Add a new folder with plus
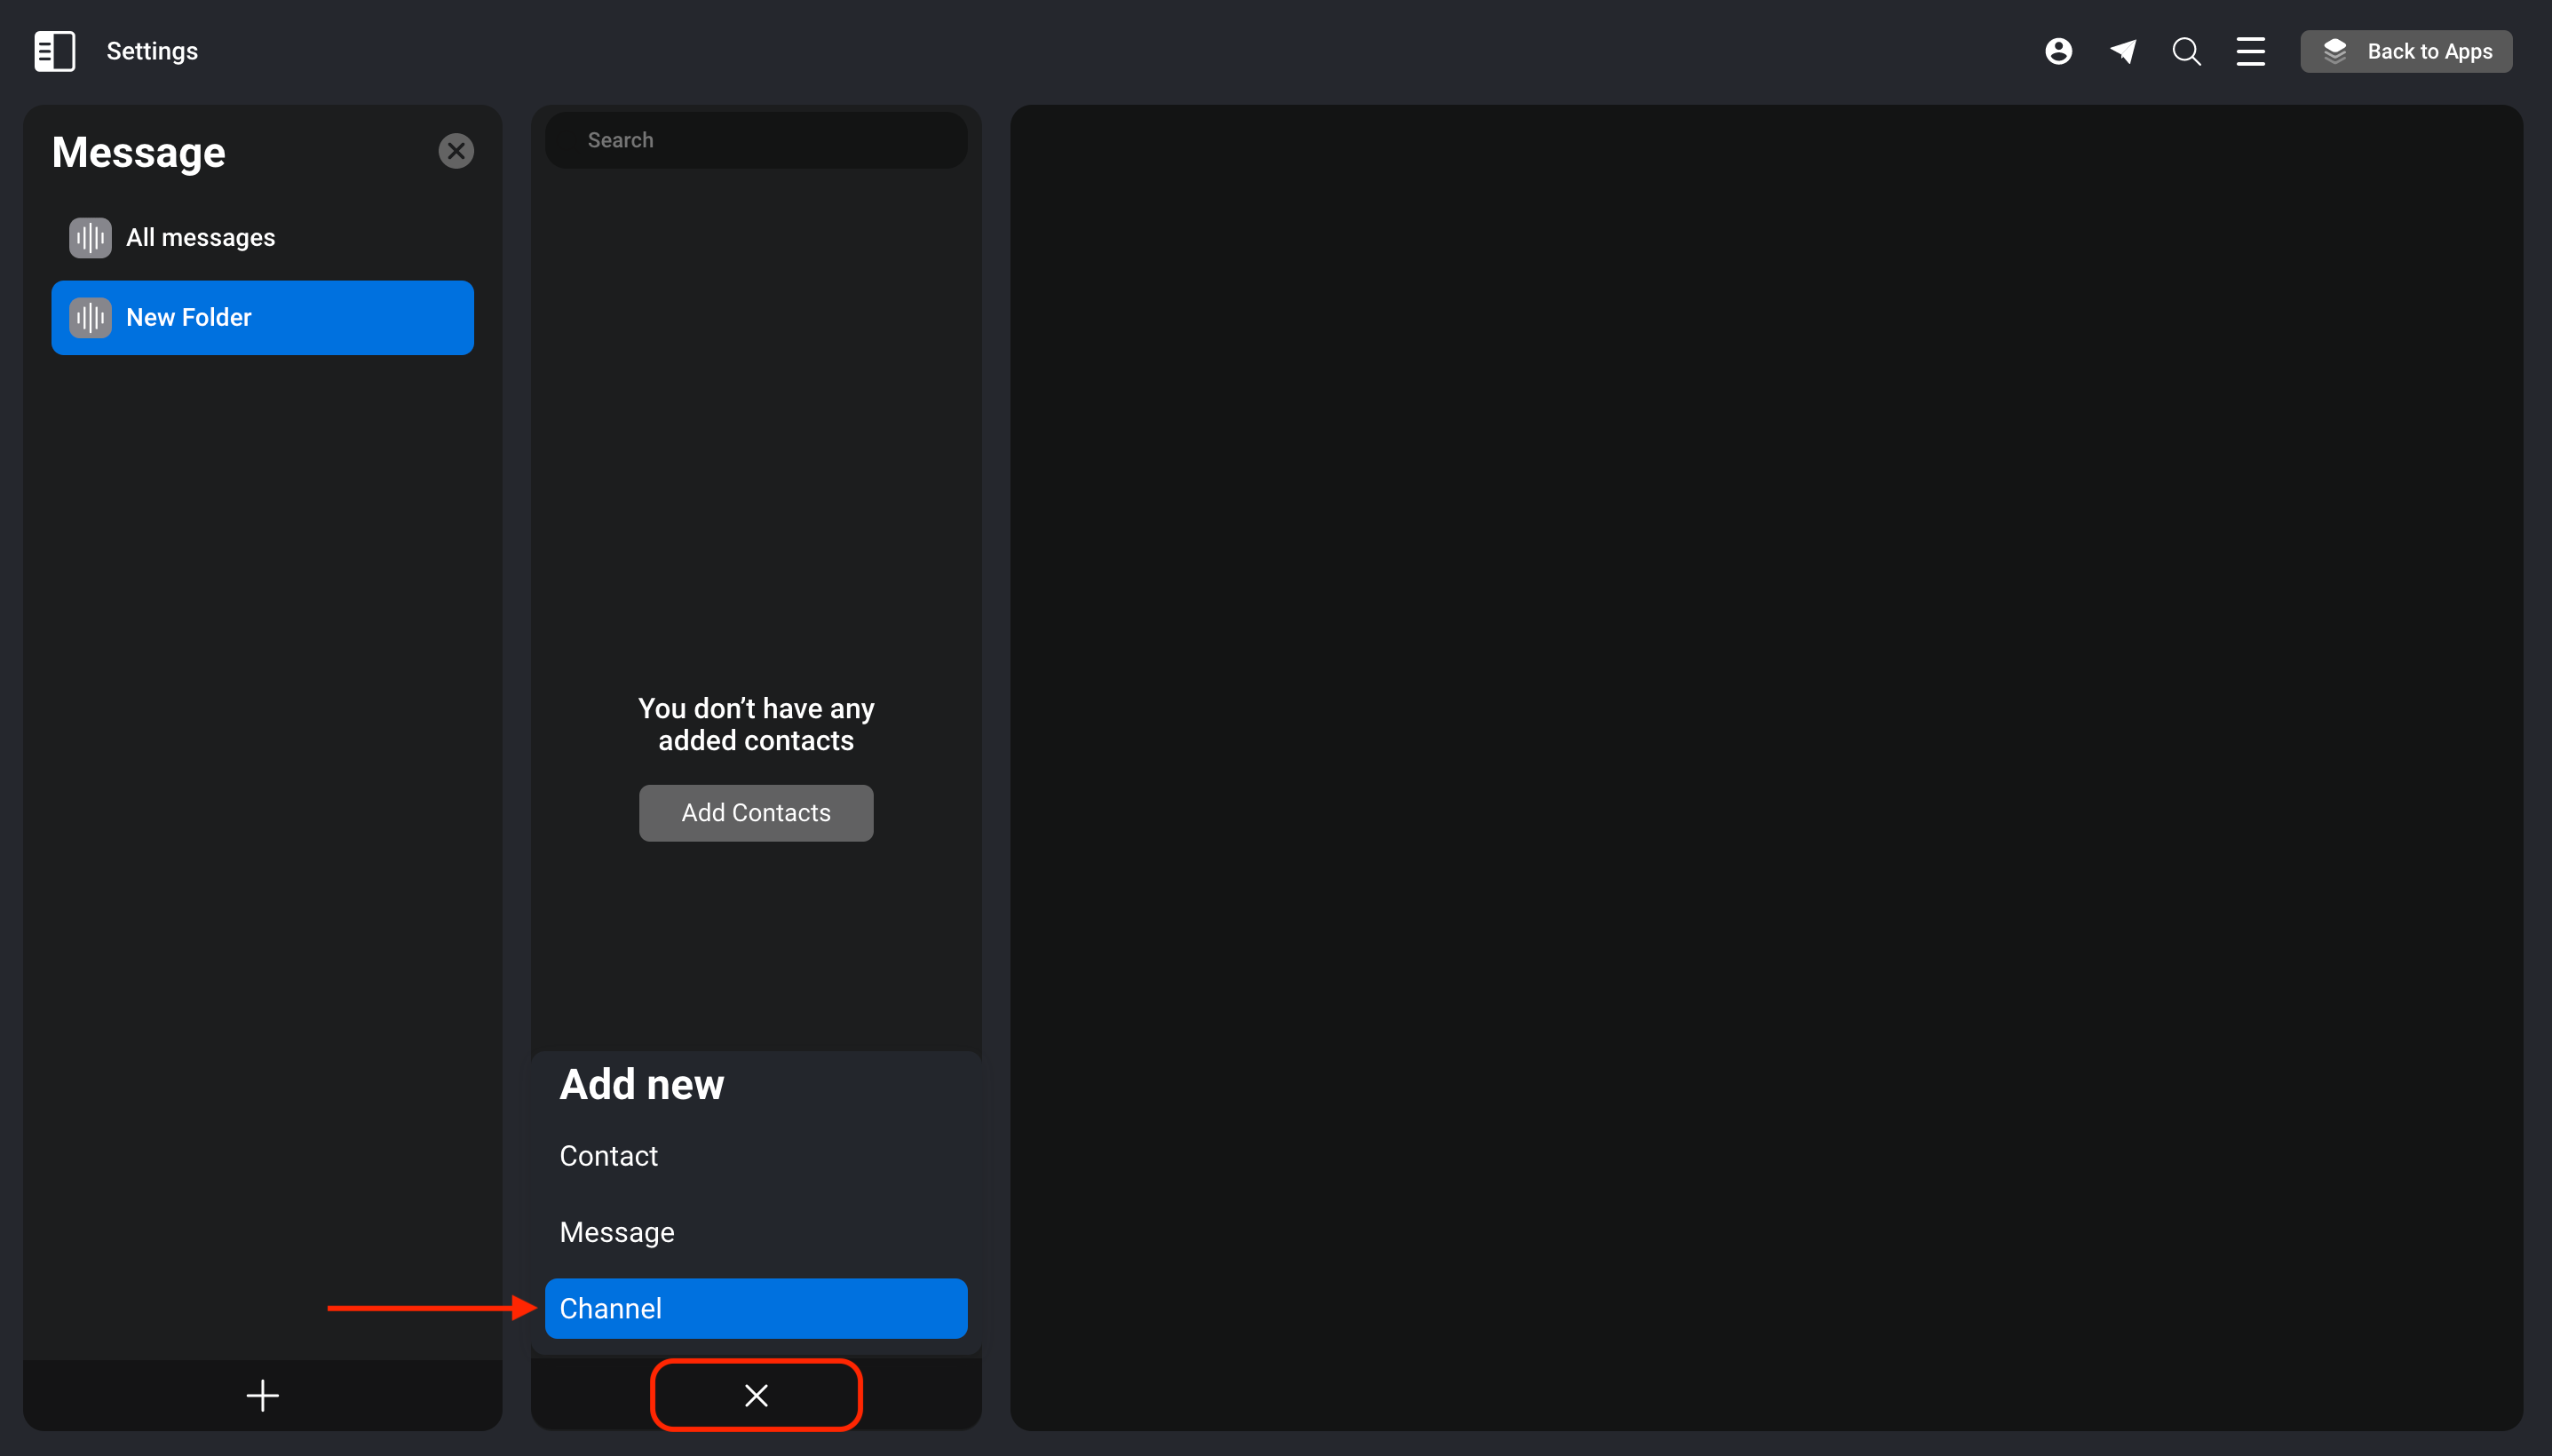Viewport: 2552px width, 1456px height. pos(263,1395)
